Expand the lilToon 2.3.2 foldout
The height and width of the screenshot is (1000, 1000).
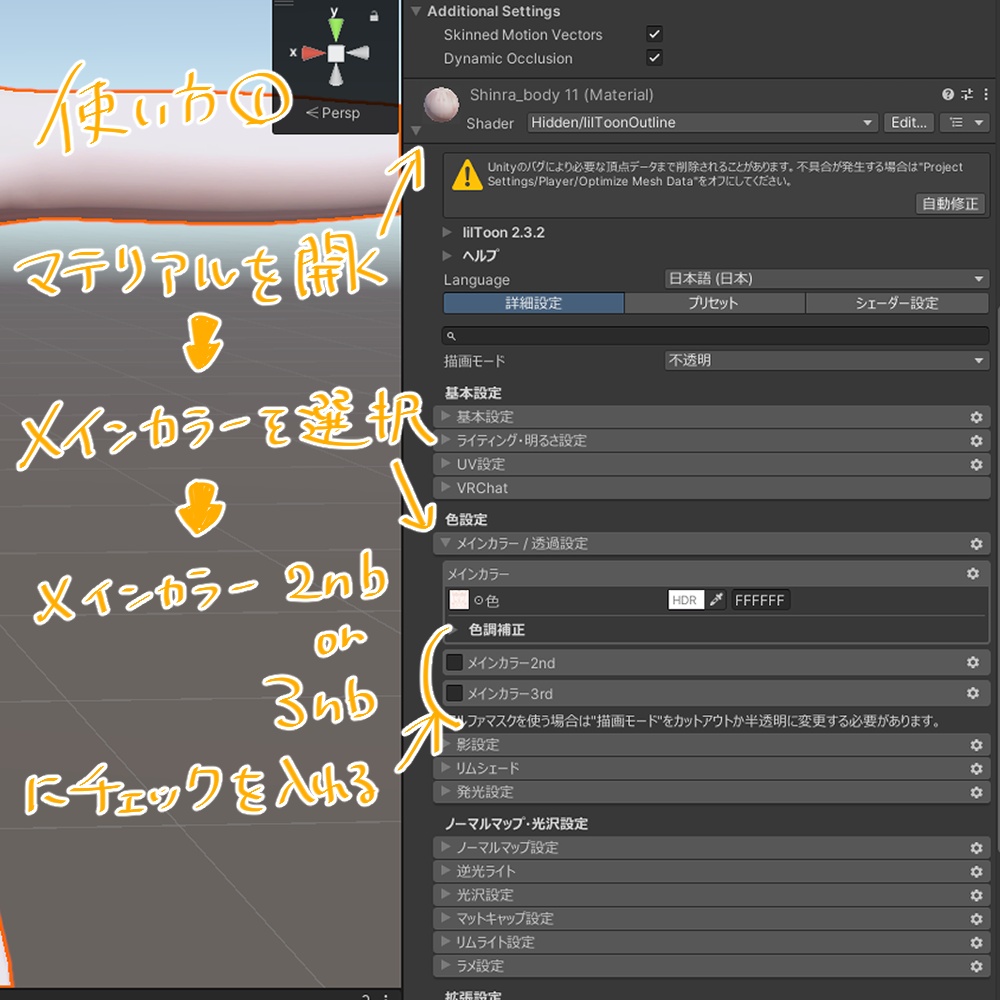(x=447, y=232)
